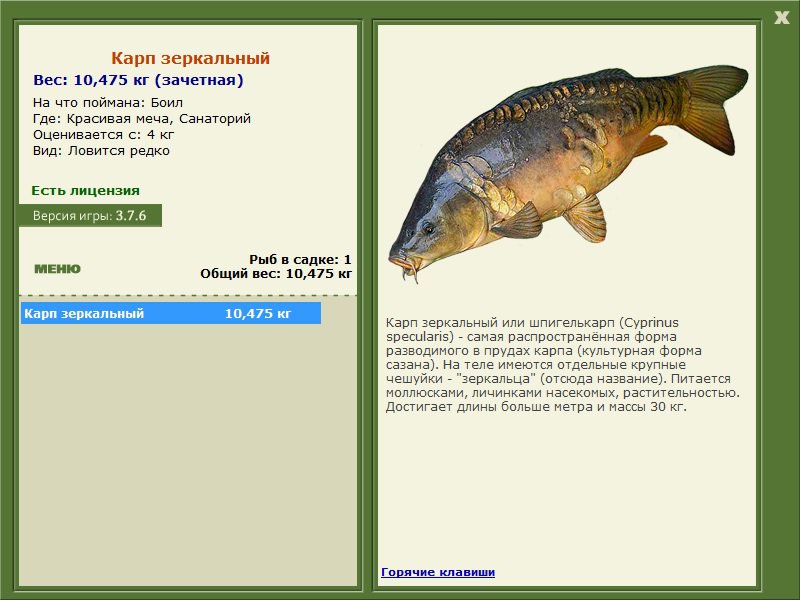Click the Вид: Ловится редко line
The width and height of the screenshot is (800, 600).
(101, 151)
